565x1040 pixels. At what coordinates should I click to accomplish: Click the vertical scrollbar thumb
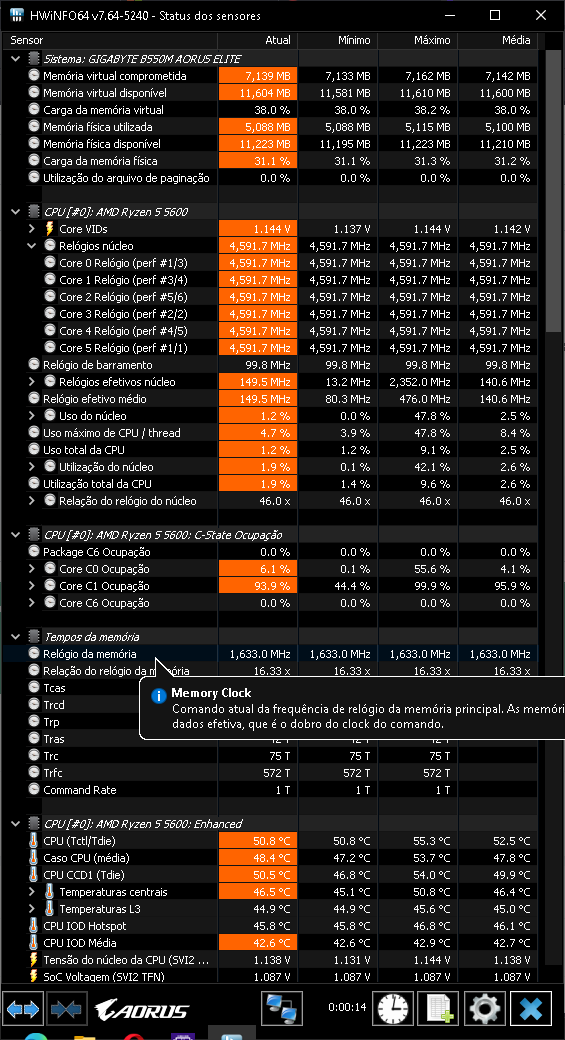click(554, 190)
